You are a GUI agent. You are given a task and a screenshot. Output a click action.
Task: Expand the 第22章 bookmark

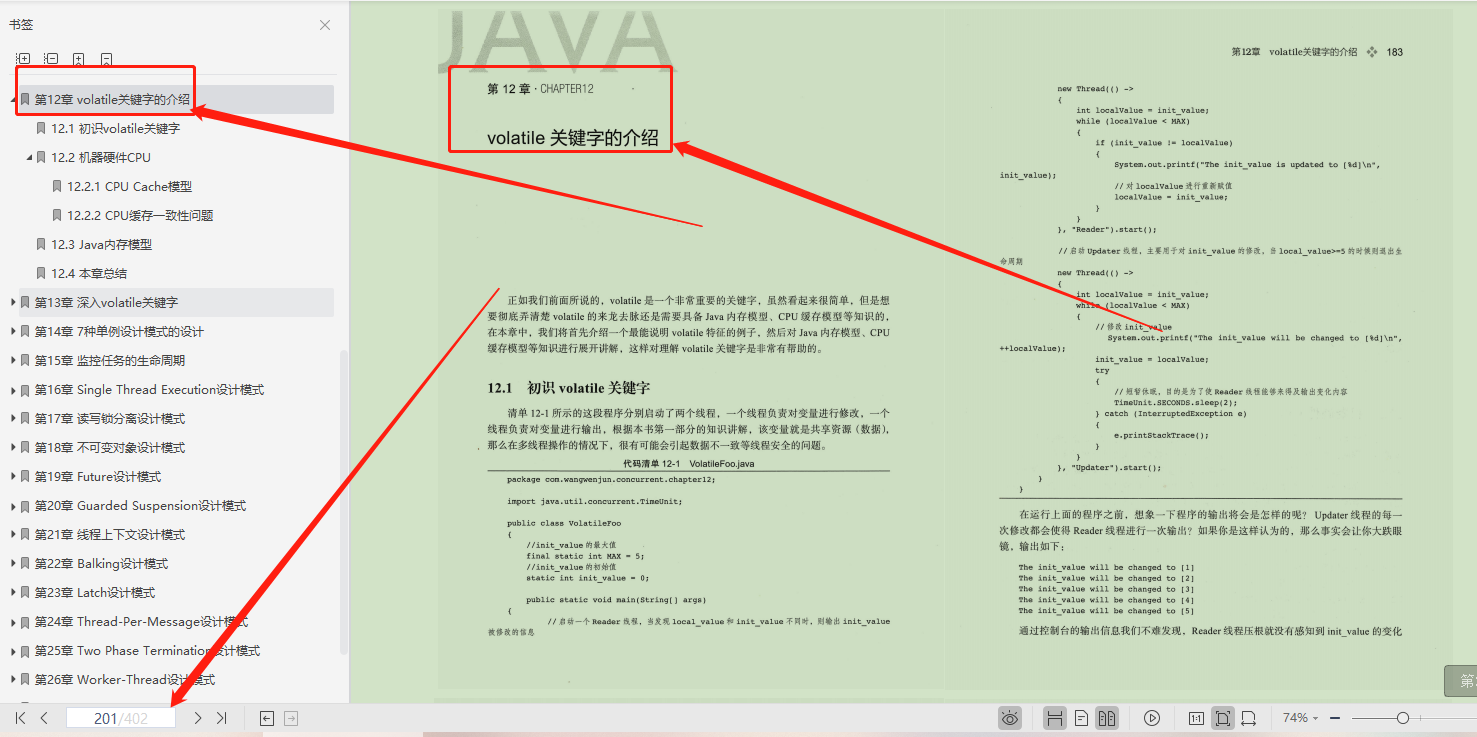13,563
